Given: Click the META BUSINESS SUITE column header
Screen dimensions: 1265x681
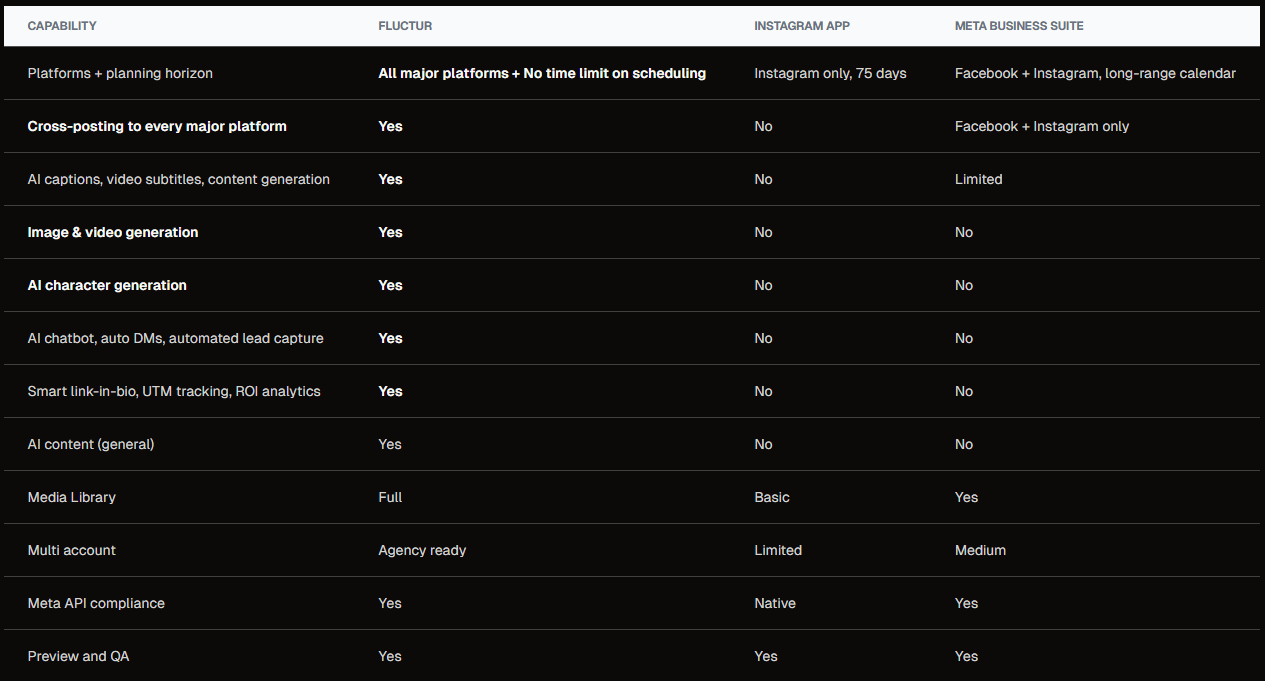Looking at the screenshot, I should [x=1019, y=26].
